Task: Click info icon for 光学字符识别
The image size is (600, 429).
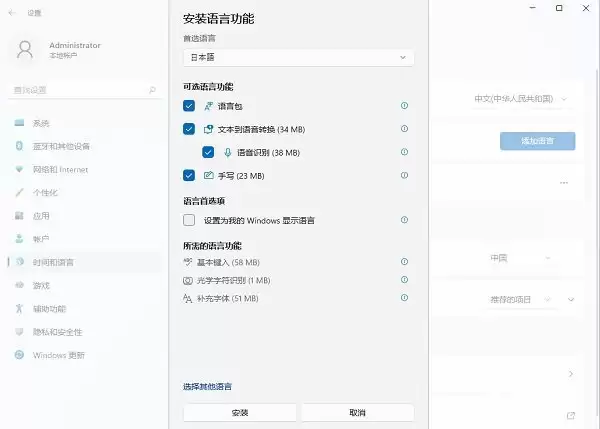Action: tap(404, 280)
